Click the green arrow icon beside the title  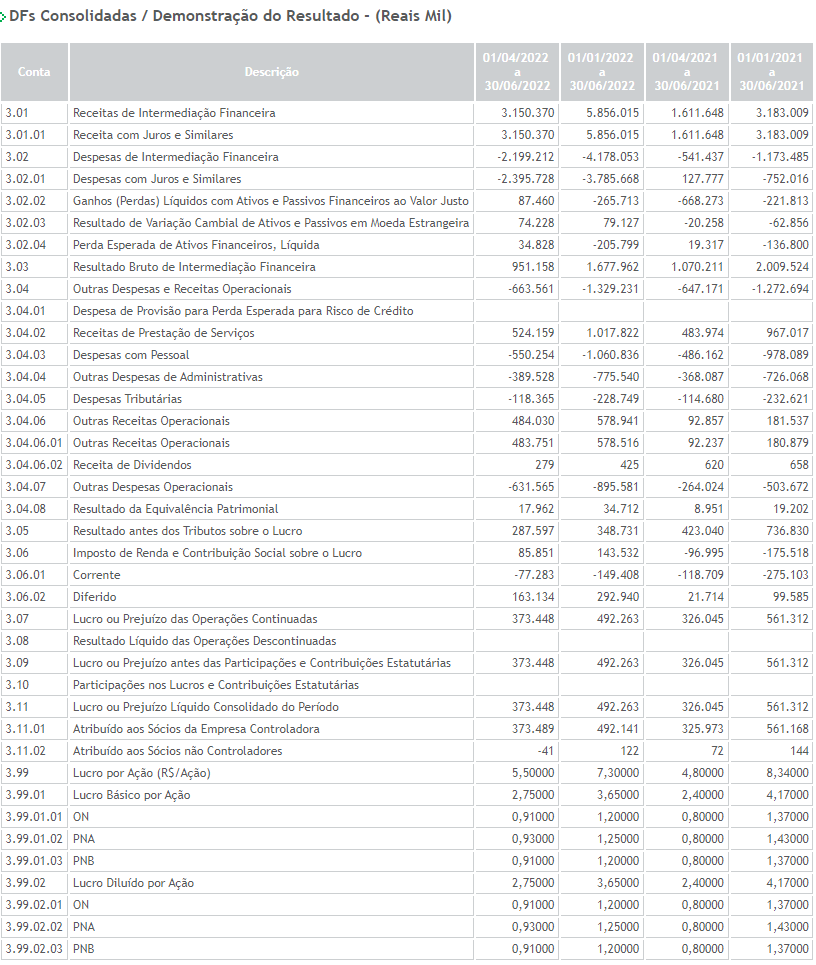[3, 17]
